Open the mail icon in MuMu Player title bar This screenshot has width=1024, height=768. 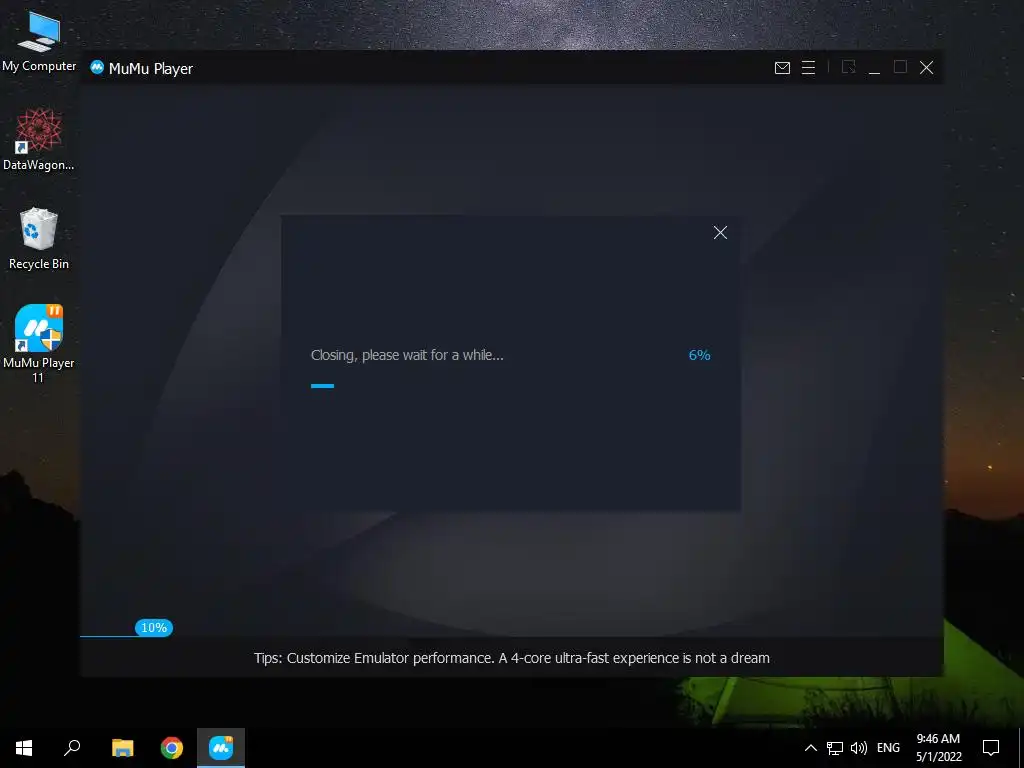click(x=782, y=68)
